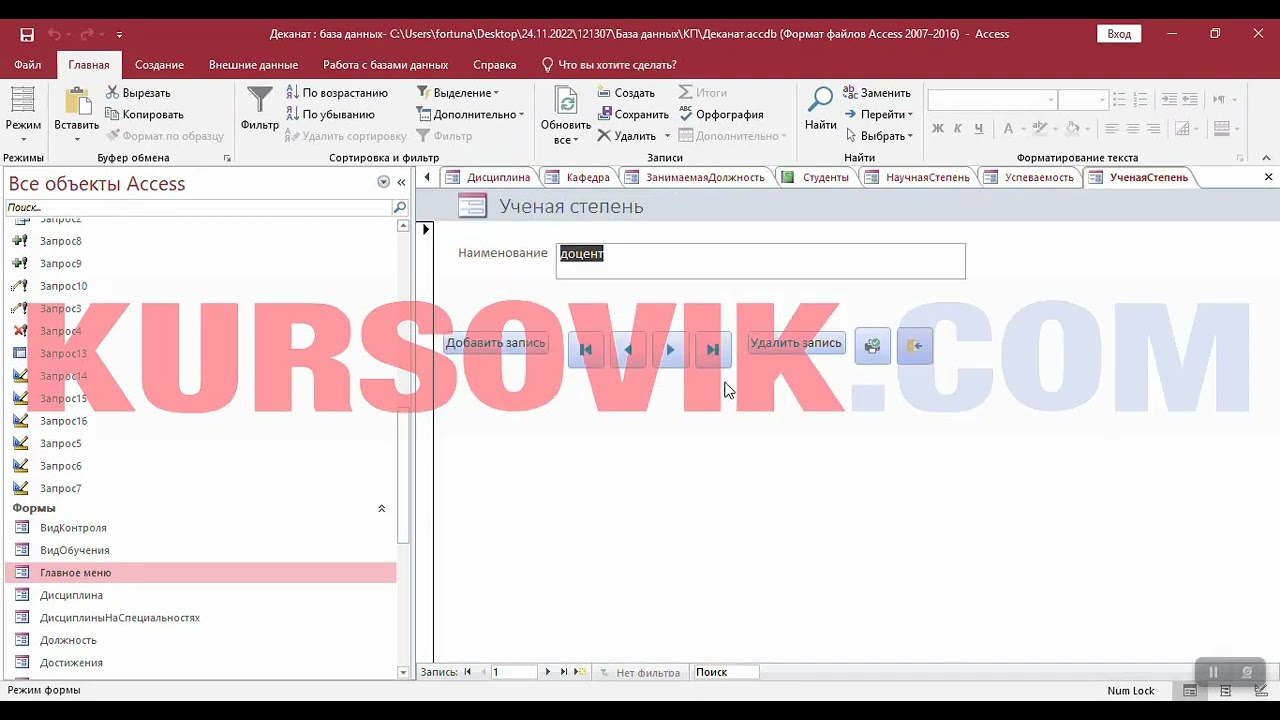Switch to the Кафедра document tab
Image resolution: width=1280 pixels, height=720 pixels.
(x=578, y=177)
